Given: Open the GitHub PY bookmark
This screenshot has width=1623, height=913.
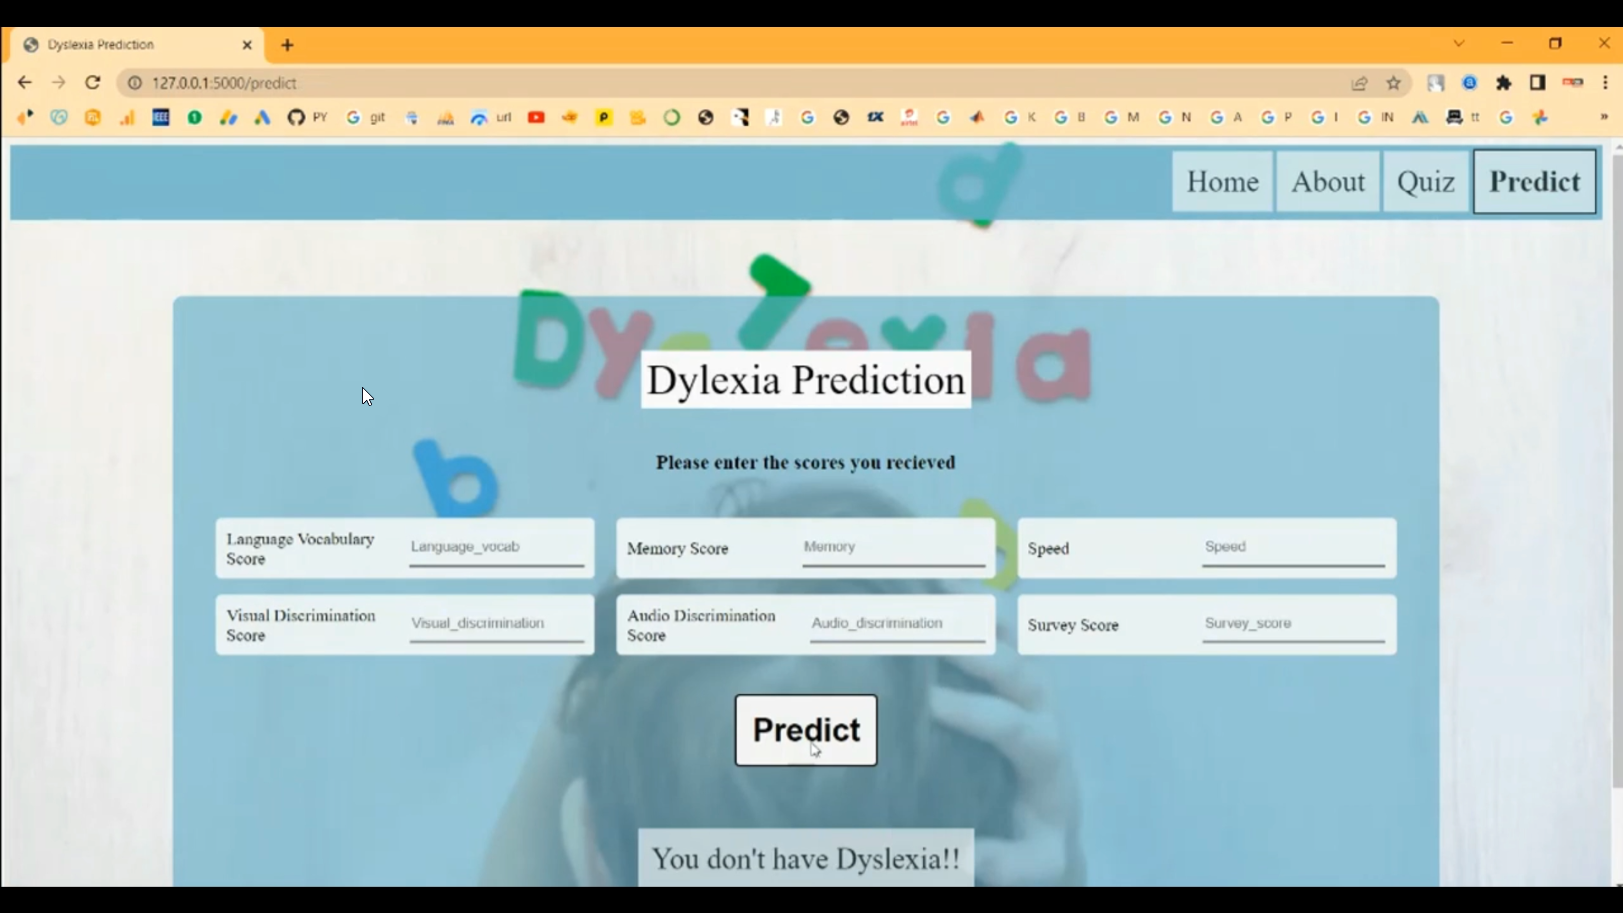Looking at the screenshot, I should click(x=307, y=117).
